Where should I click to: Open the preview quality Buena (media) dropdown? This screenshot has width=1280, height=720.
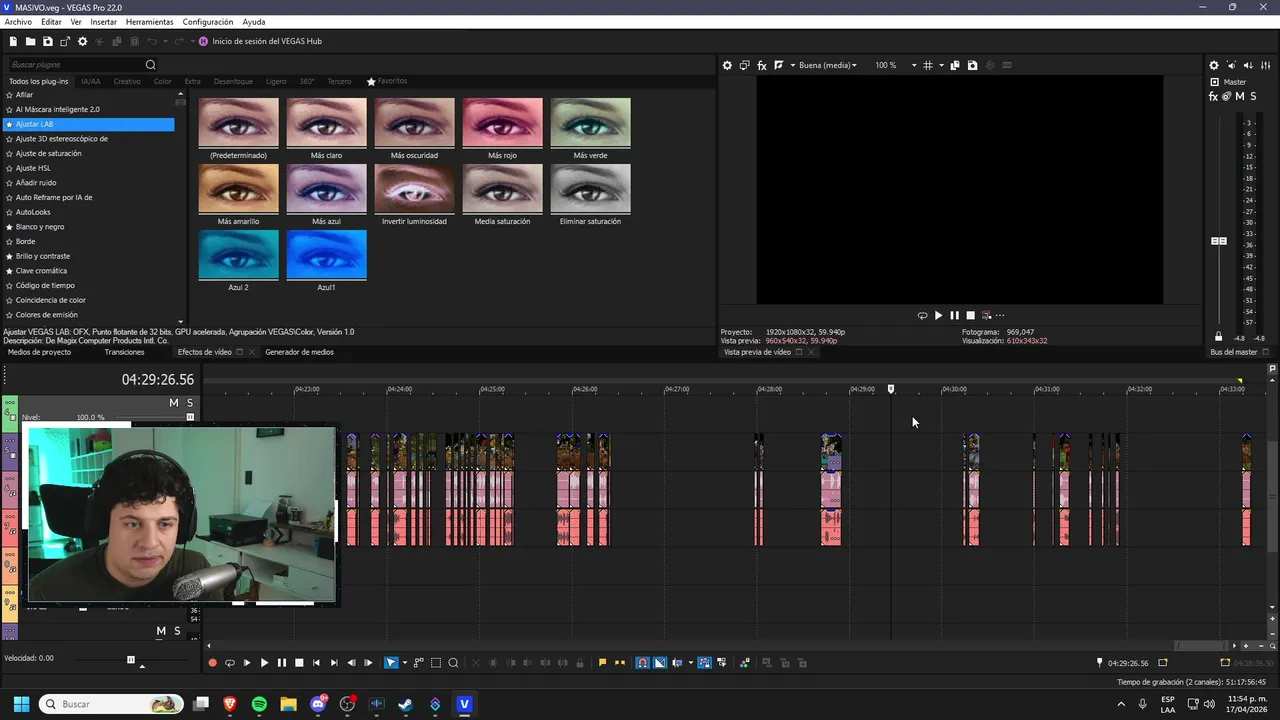tap(827, 65)
